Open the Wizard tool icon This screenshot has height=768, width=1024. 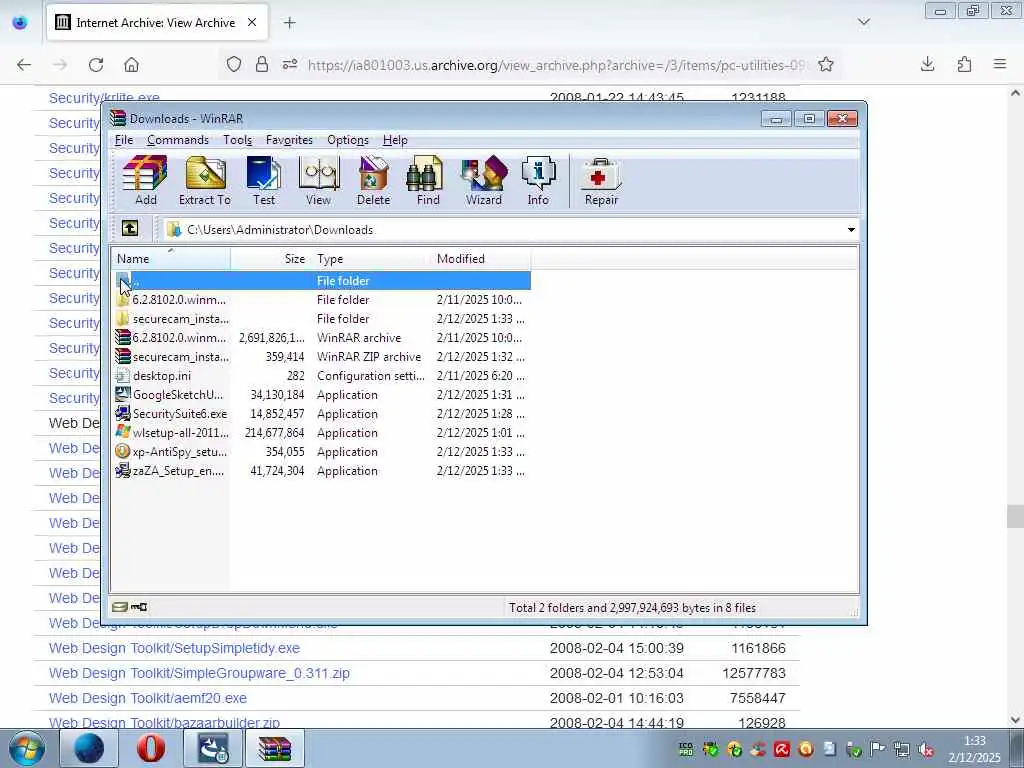484,181
